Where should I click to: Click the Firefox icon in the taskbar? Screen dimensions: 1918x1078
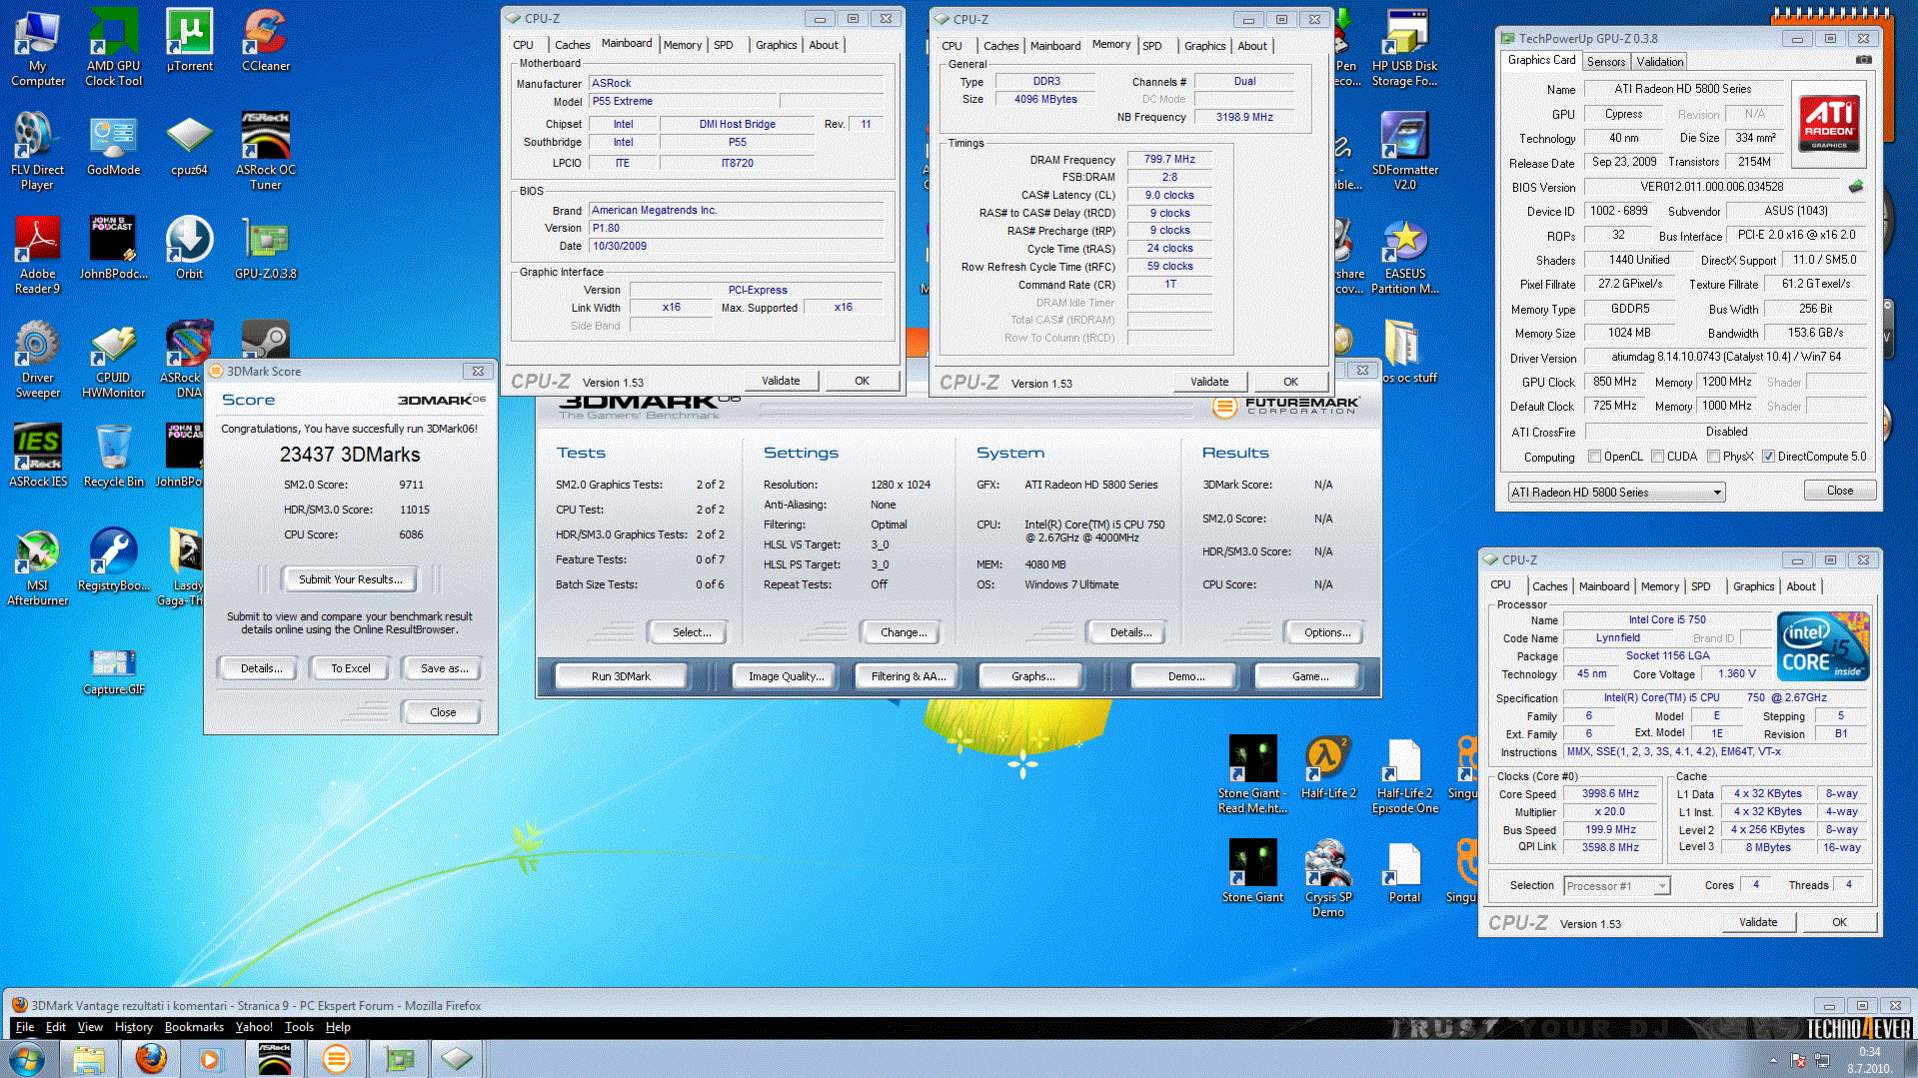[151, 1058]
